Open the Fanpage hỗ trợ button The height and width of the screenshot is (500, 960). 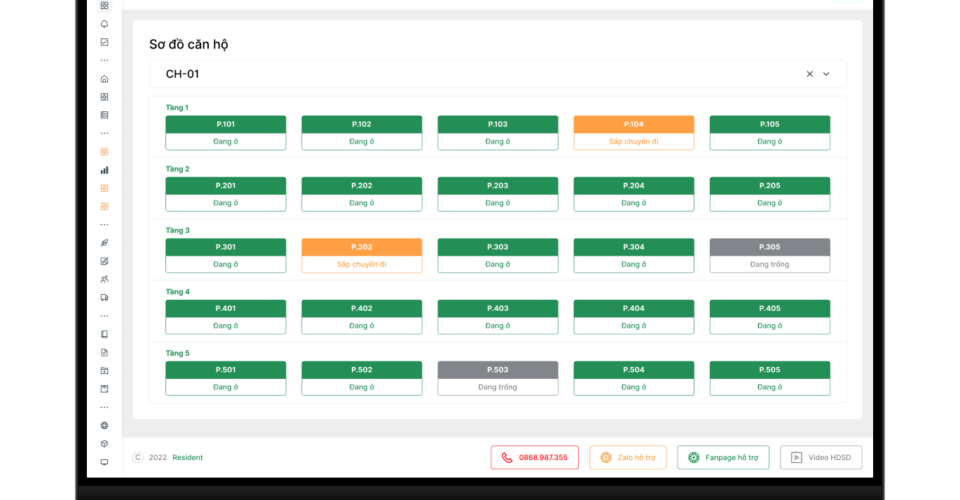723,458
